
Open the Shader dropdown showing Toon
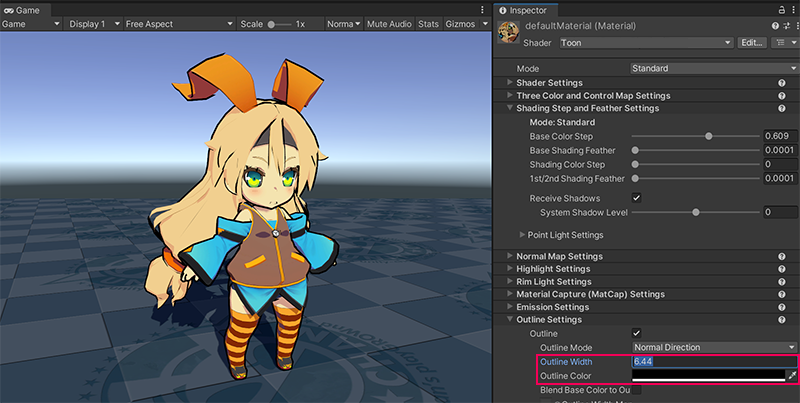646,43
